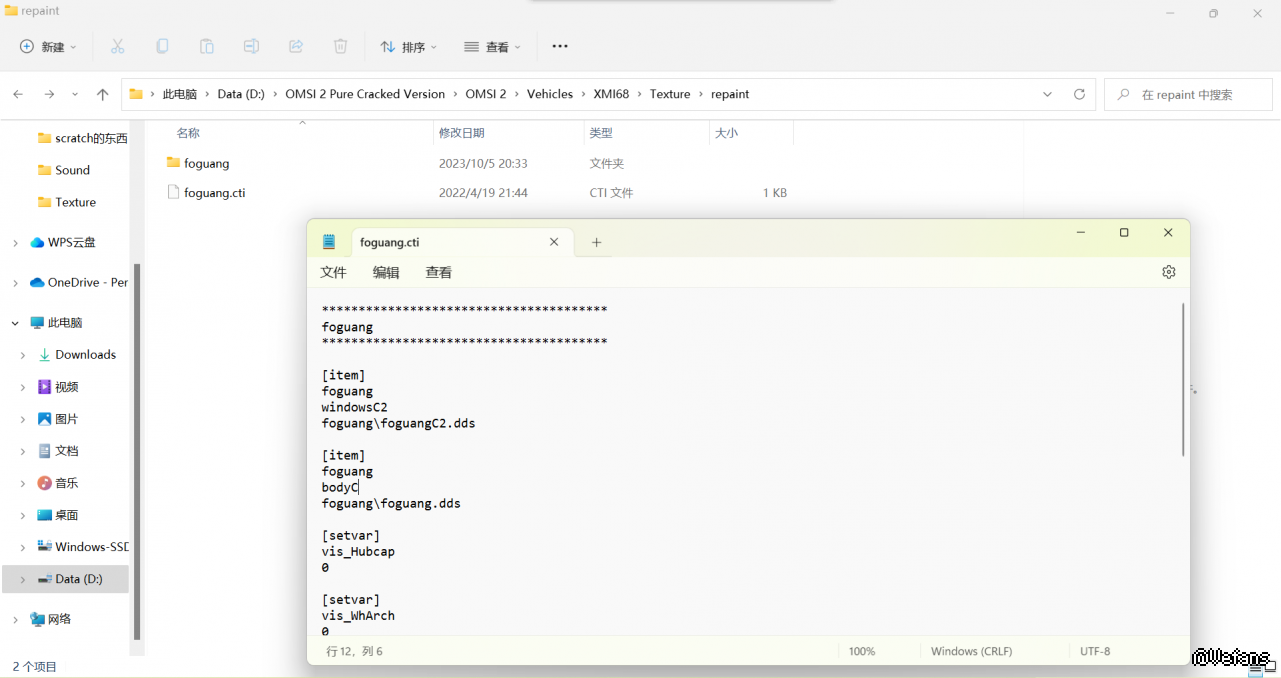This screenshot has height=678, width=1281.
Task: Go up one folder level
Action: (x=102, y=94)
